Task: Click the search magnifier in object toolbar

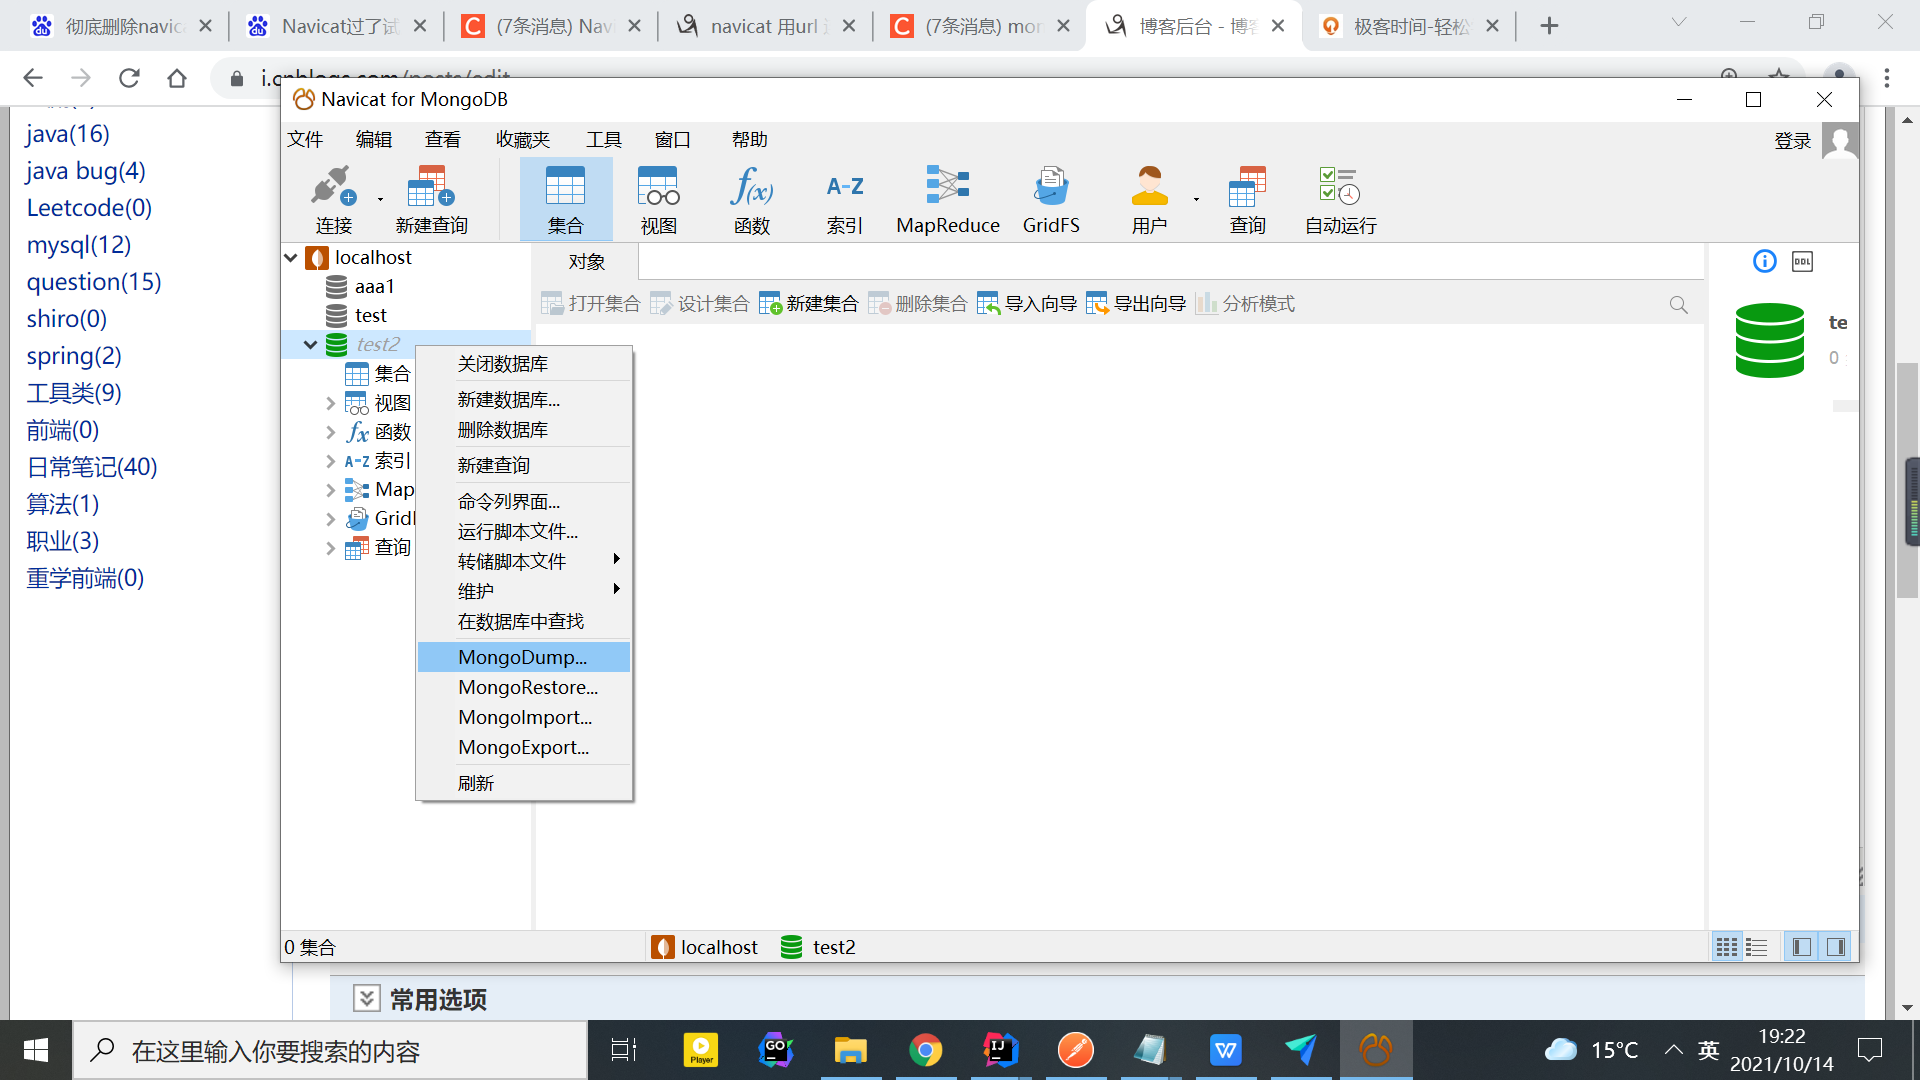Action: pyautogui.click(x=1678, y=304)
